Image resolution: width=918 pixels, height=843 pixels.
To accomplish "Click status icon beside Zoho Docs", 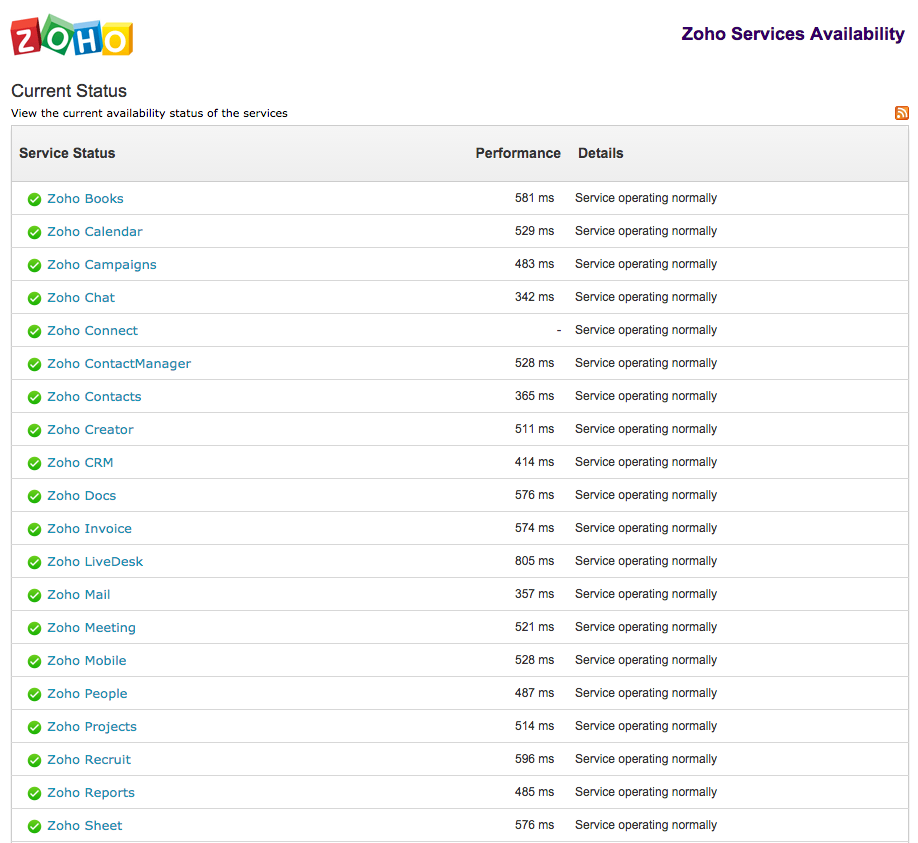I will tap(35, 496).
